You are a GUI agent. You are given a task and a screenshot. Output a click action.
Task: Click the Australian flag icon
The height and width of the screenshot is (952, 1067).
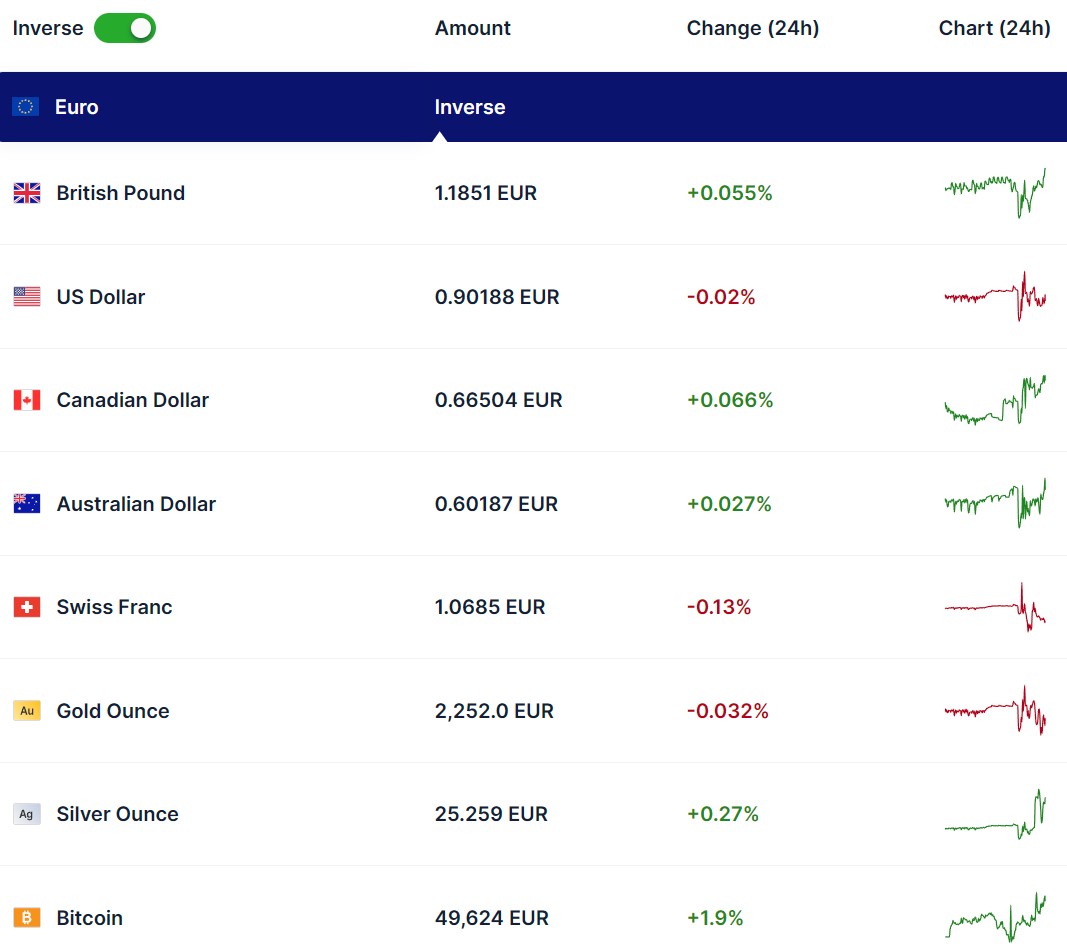27,504
